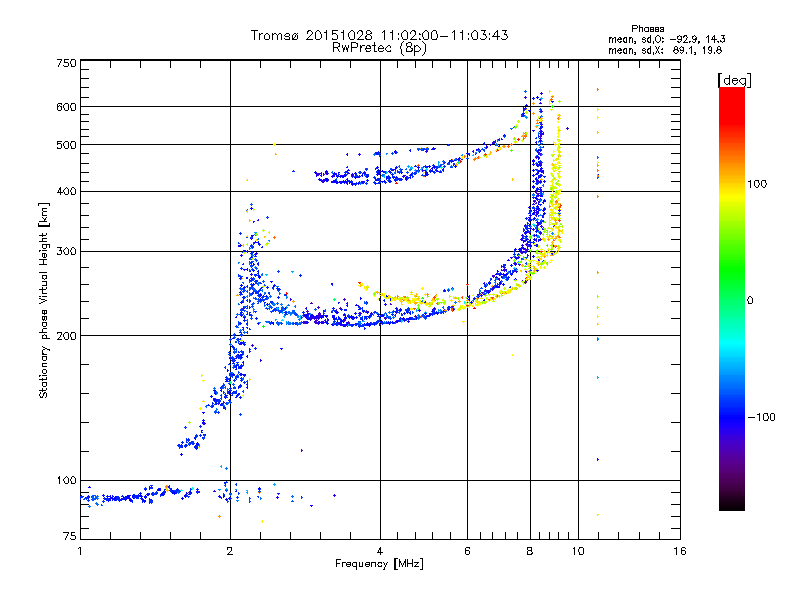Click the y-axis tick label "400"
The height and width of the screenshot is (600, 800).
[66, 191]
